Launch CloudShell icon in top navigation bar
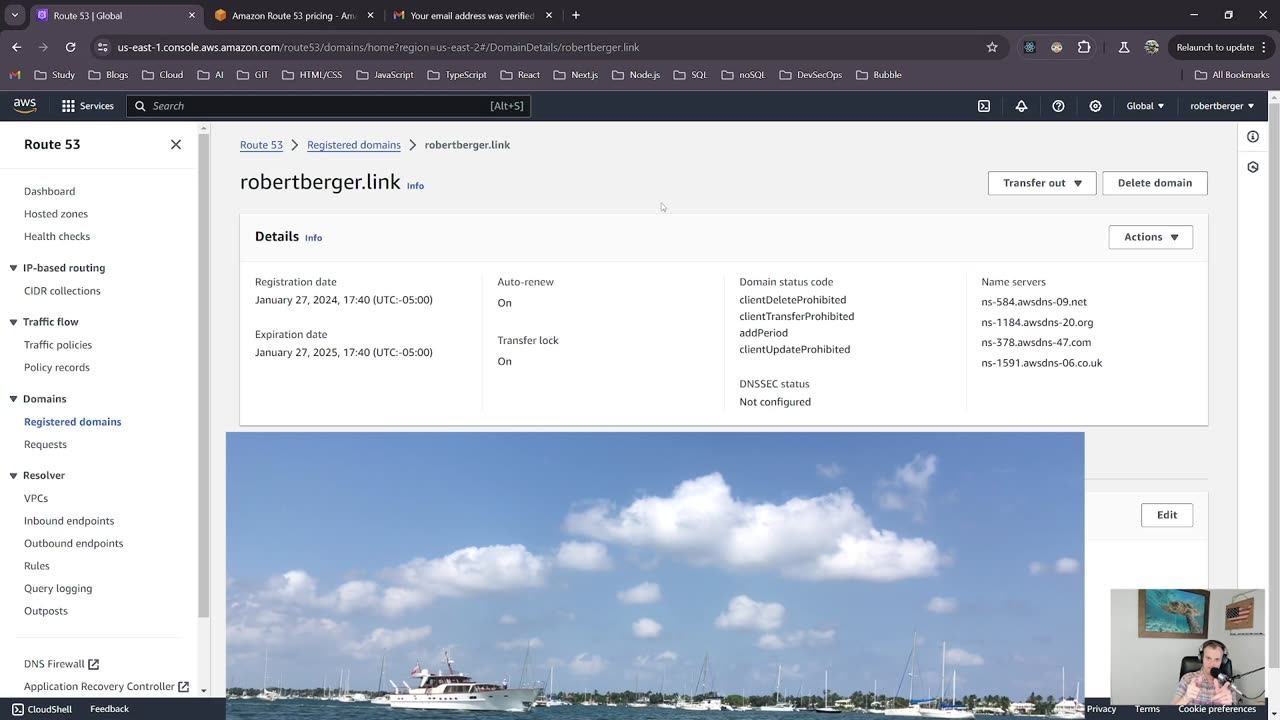The height and width of the screenshot is (720, 1280). point(984,106)
